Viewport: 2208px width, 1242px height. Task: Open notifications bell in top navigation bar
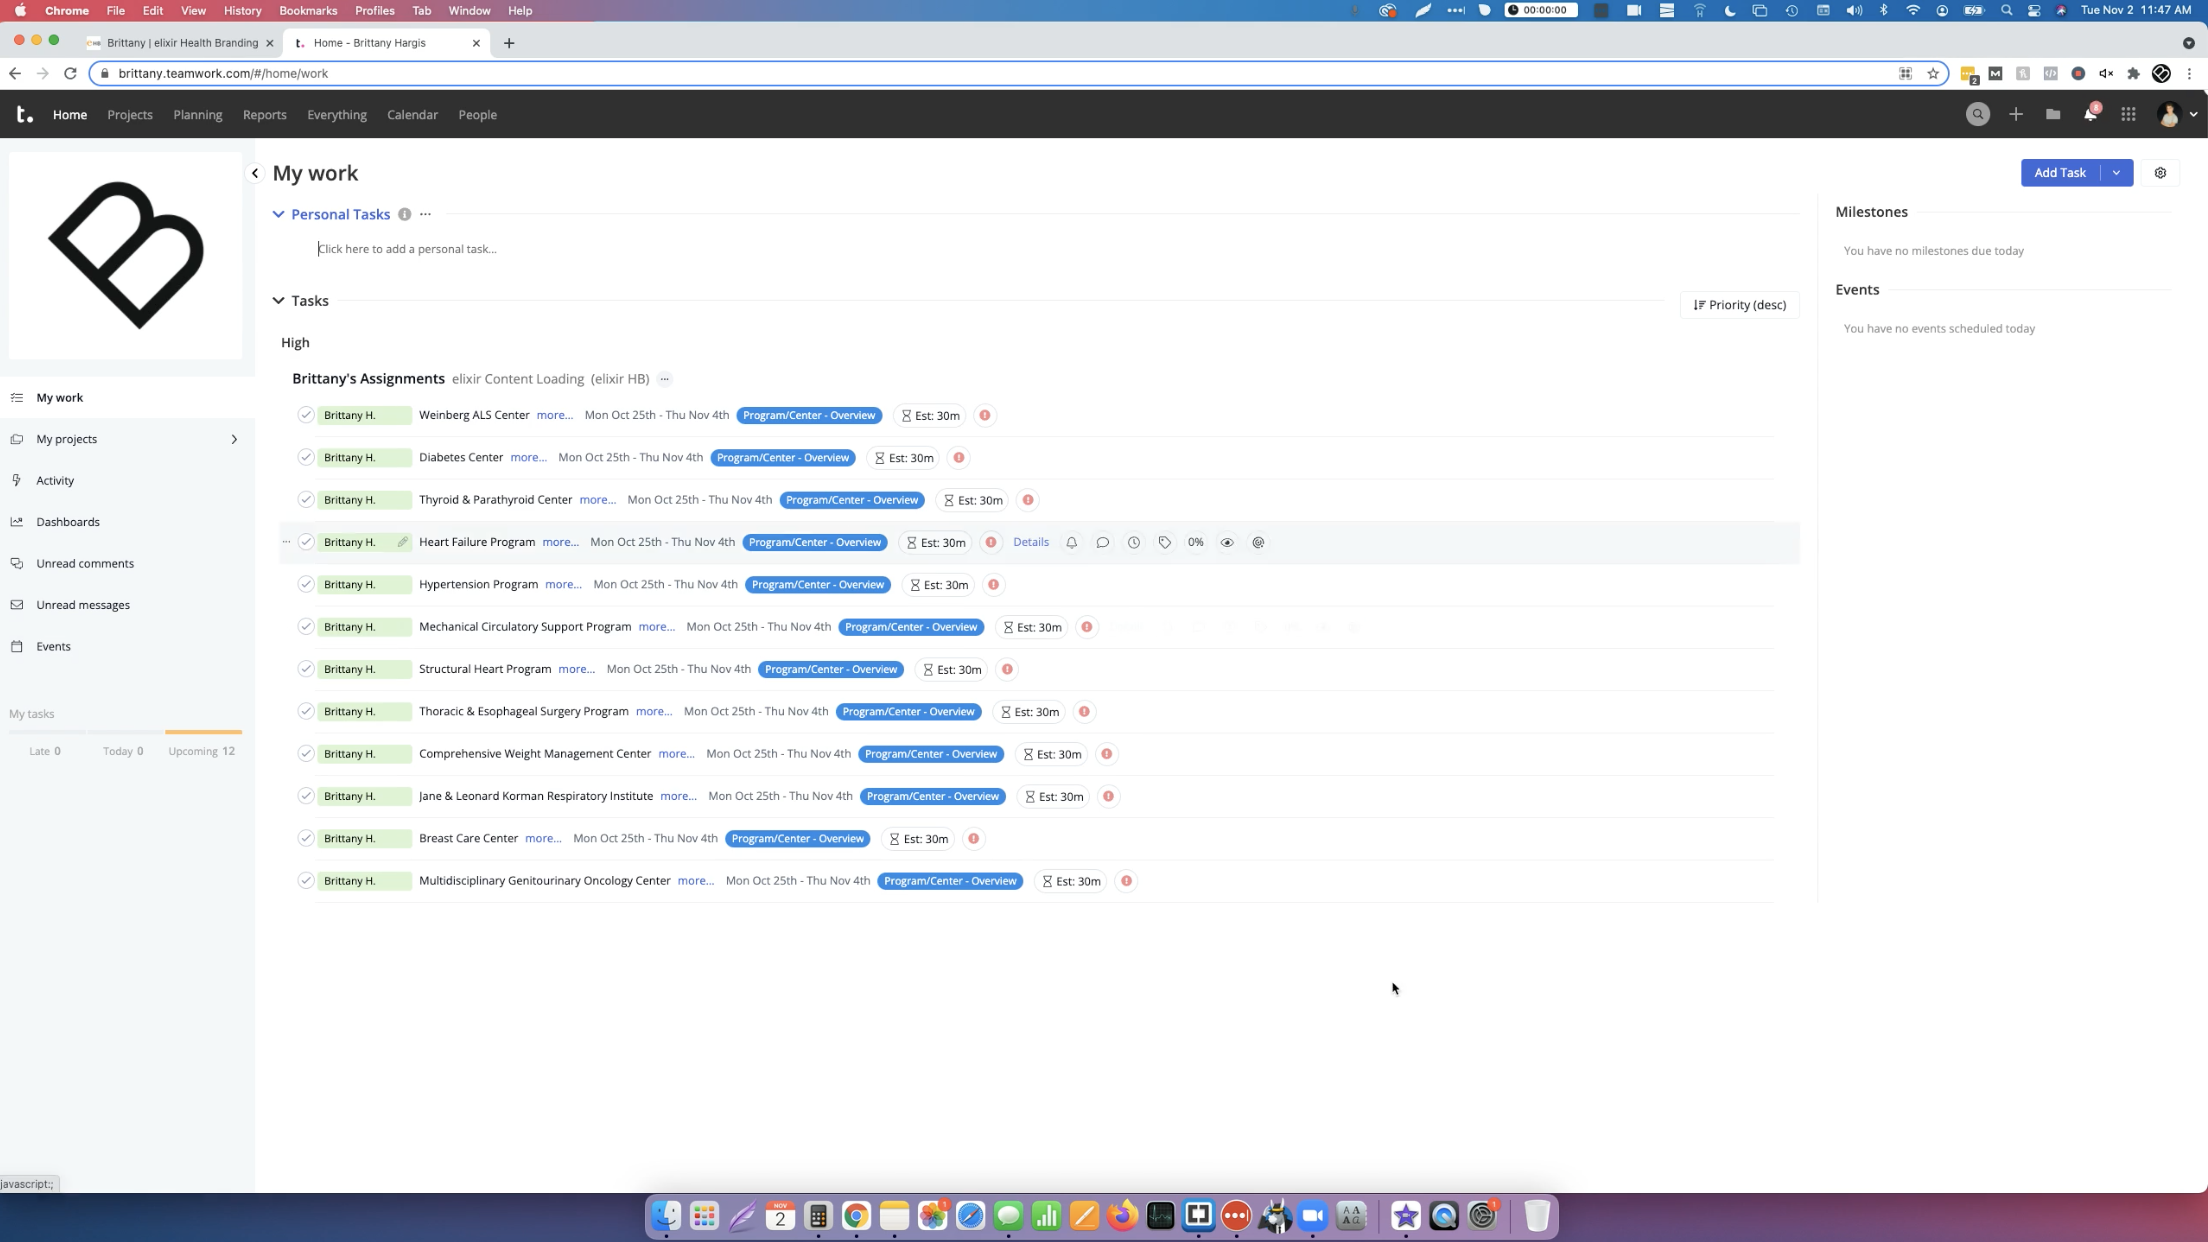pyautogui.click(x=2089, y=115)
